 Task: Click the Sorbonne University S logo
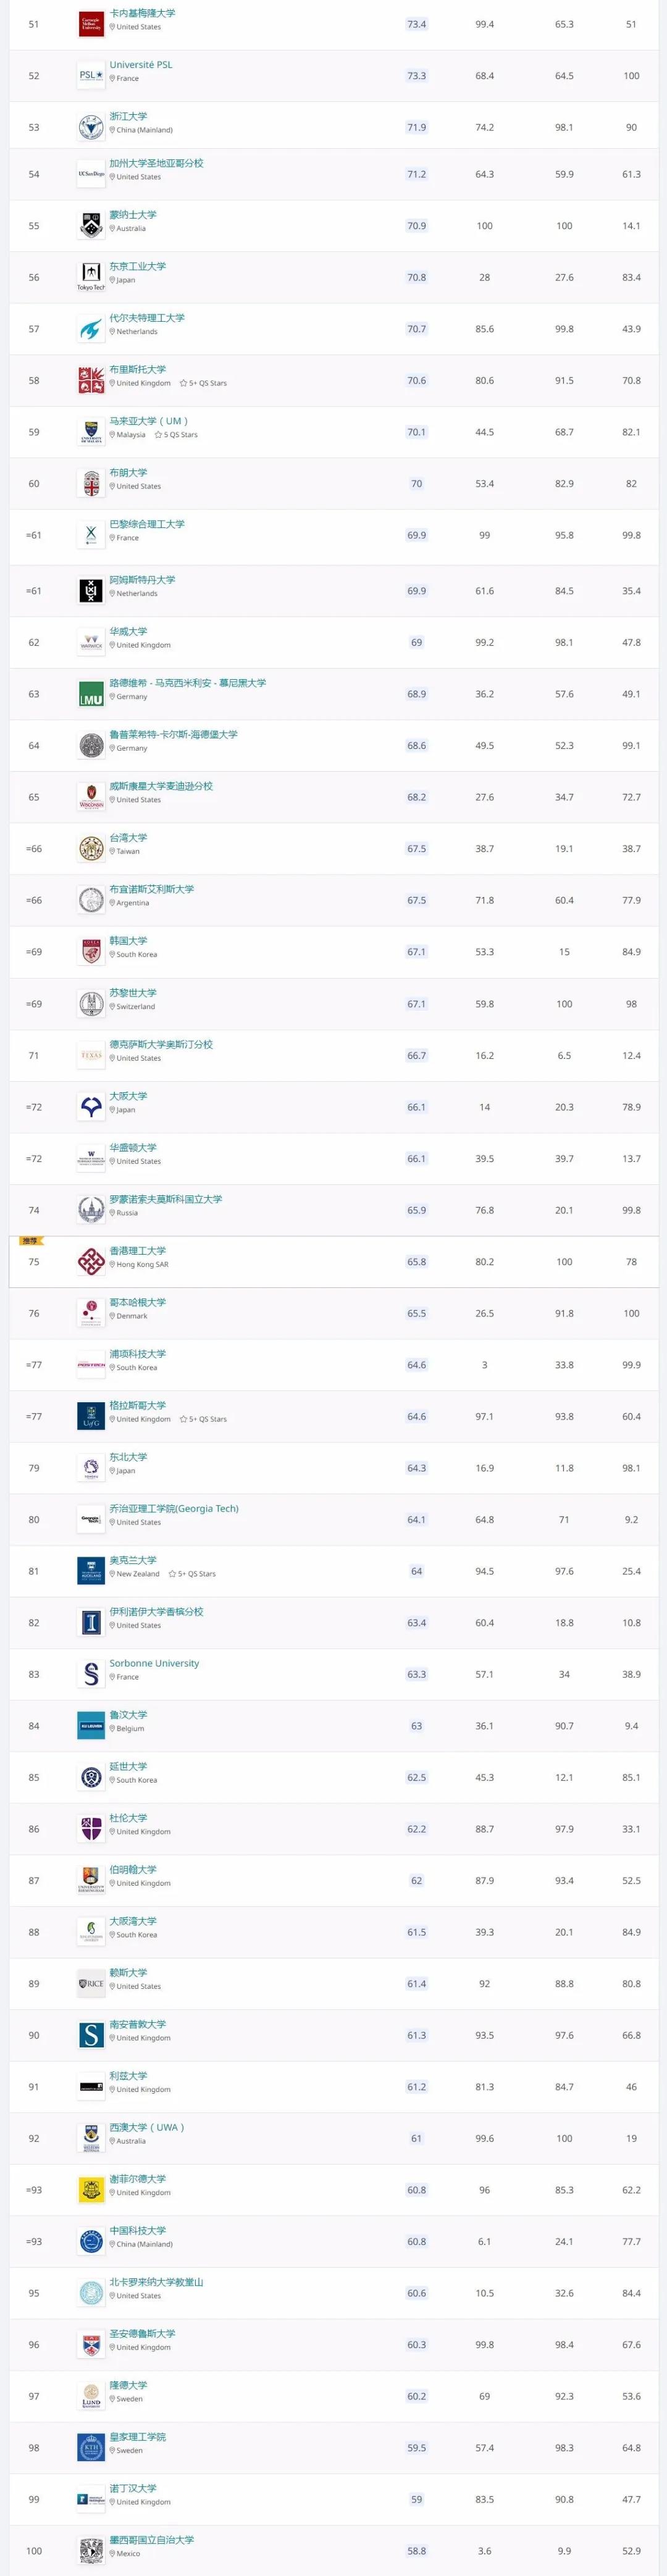tap(91, 1674)
